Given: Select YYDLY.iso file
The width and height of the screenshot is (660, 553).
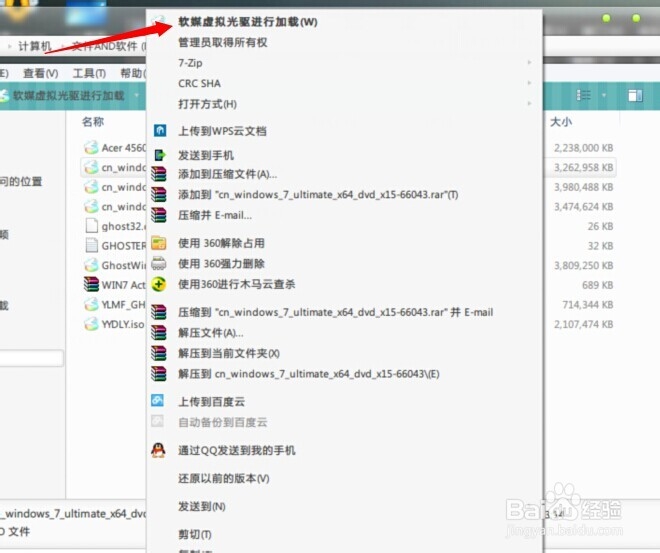Looking at the screenshot, I should pyautogui.click(x=114, y=324).
